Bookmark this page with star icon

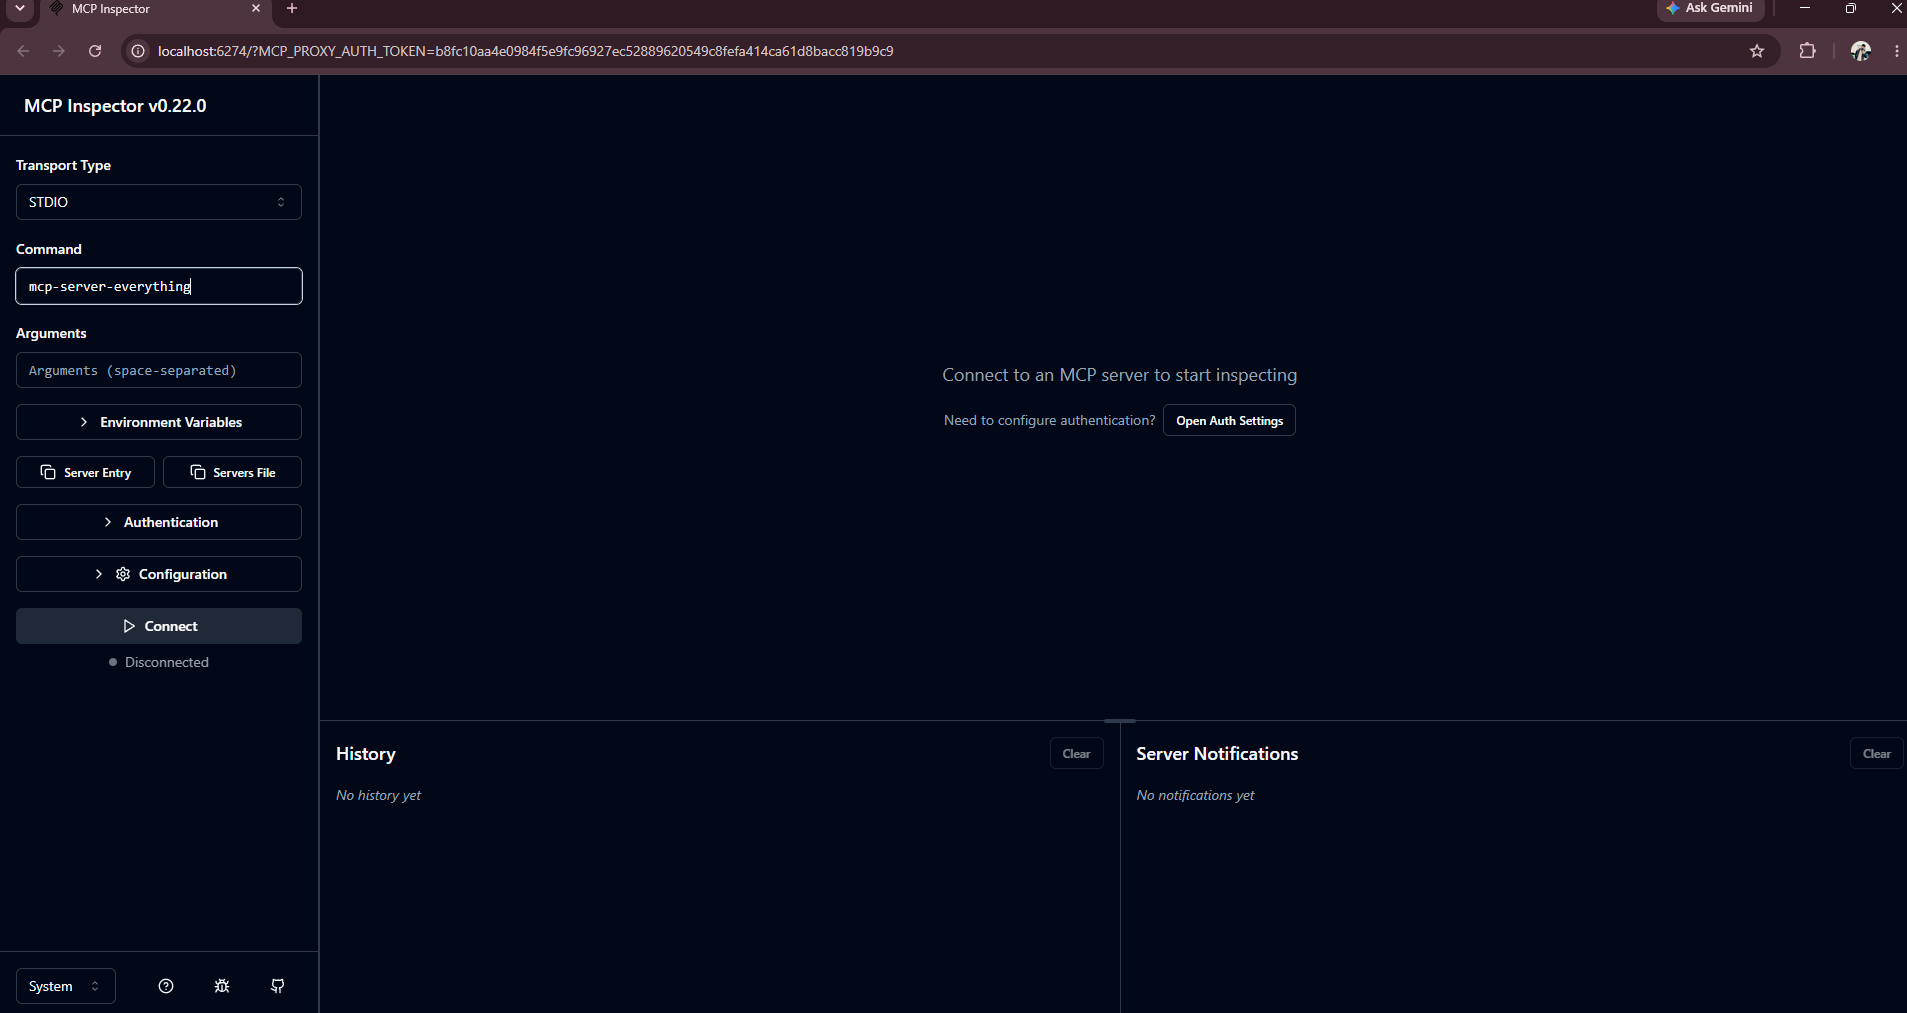[x=1757, y=51]
